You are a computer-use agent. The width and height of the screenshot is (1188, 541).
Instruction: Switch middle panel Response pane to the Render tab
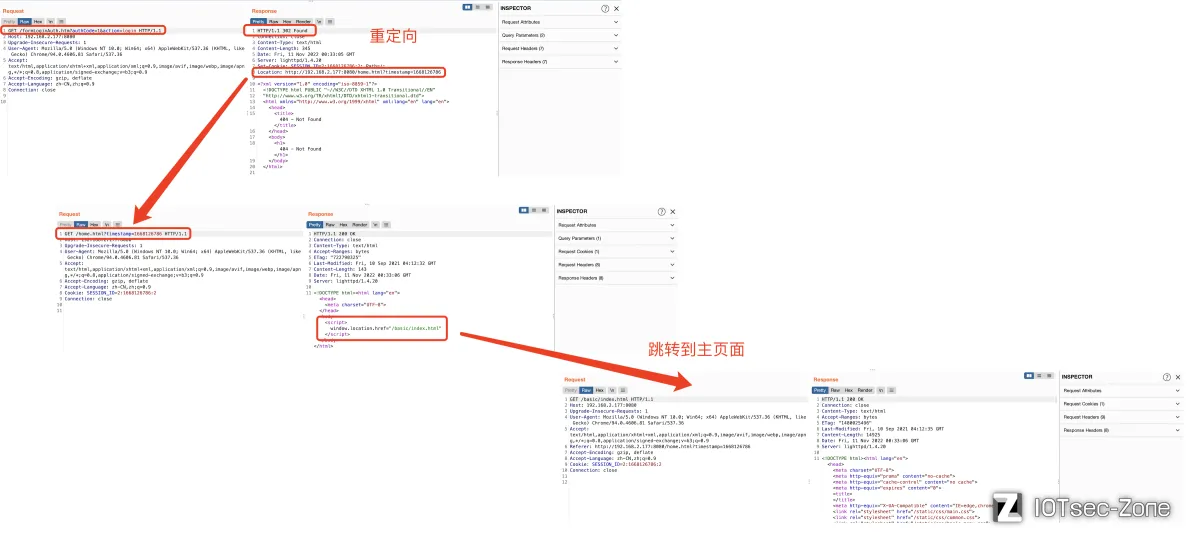(360, 224)
